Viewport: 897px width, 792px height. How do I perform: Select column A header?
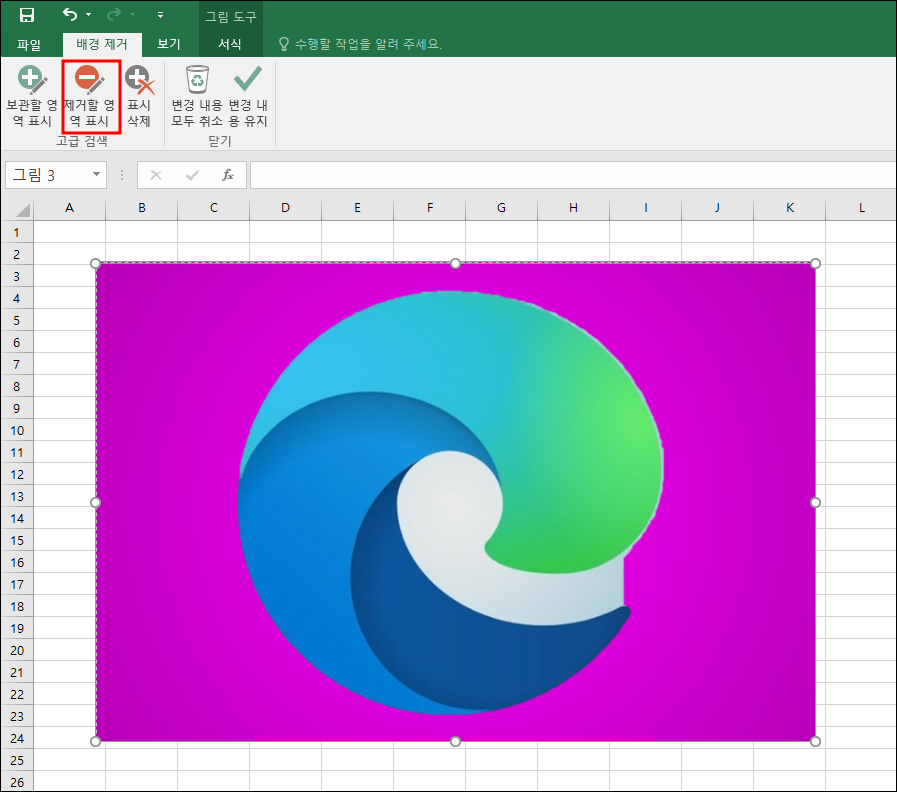(x=69, y=208)
